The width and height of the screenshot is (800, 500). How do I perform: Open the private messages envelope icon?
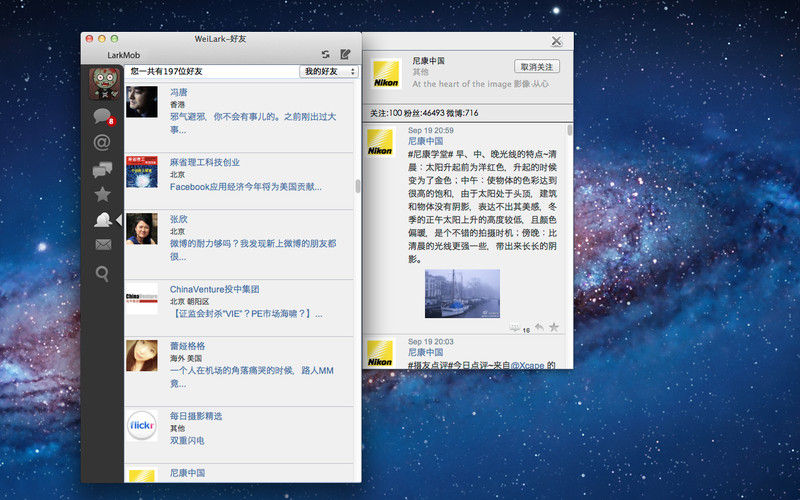[103, 245]
